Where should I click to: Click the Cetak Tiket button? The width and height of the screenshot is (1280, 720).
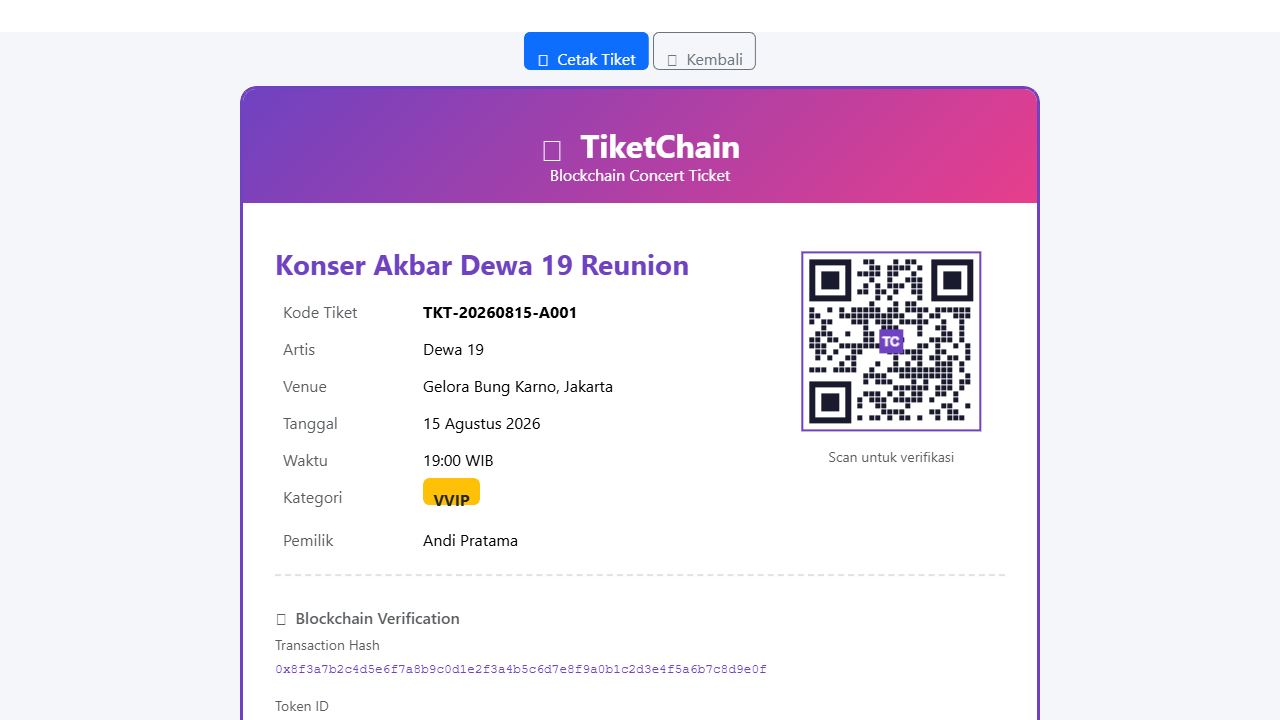[x=586, y=51]
